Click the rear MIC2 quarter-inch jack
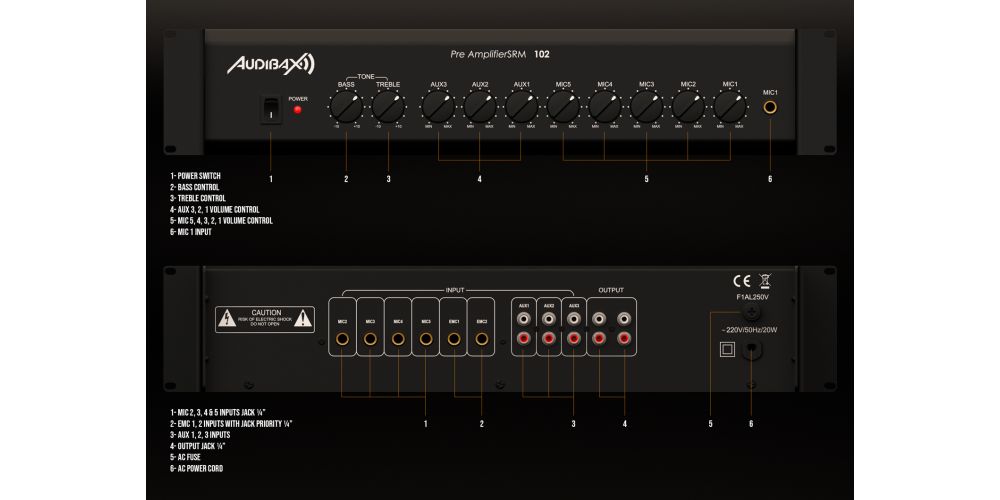 click(x=342, y=339)
